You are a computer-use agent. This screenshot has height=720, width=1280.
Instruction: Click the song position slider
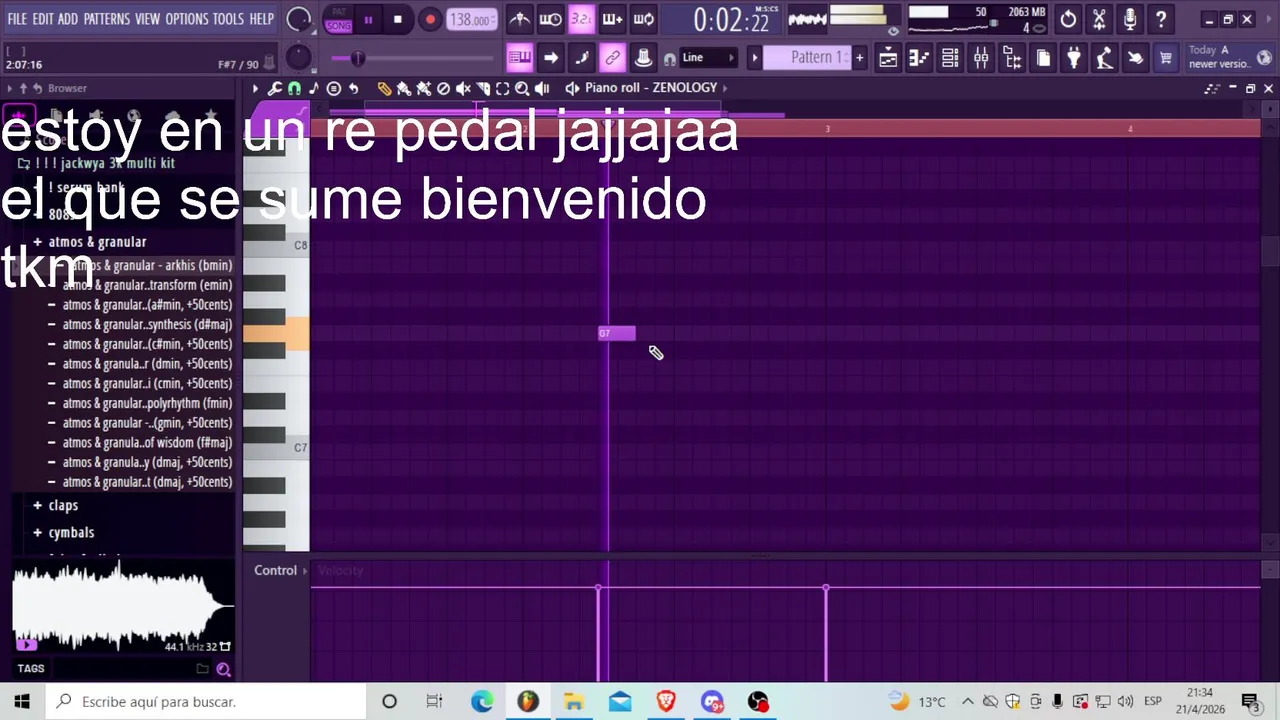[414, 58]
